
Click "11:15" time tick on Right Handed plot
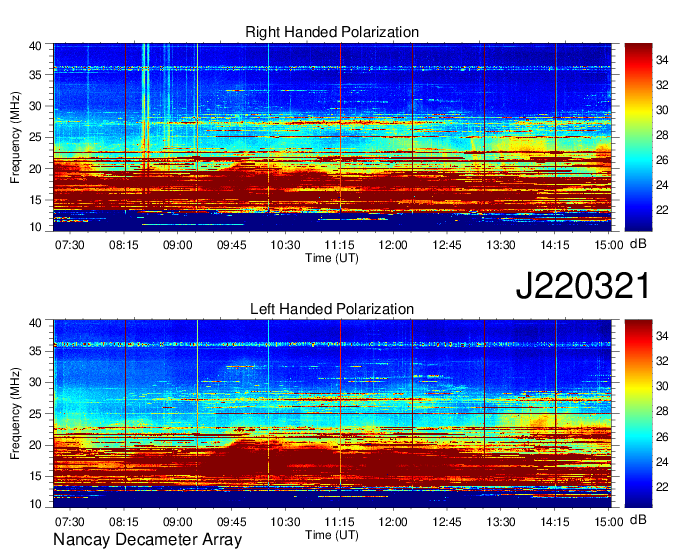[x=339, y=245]
